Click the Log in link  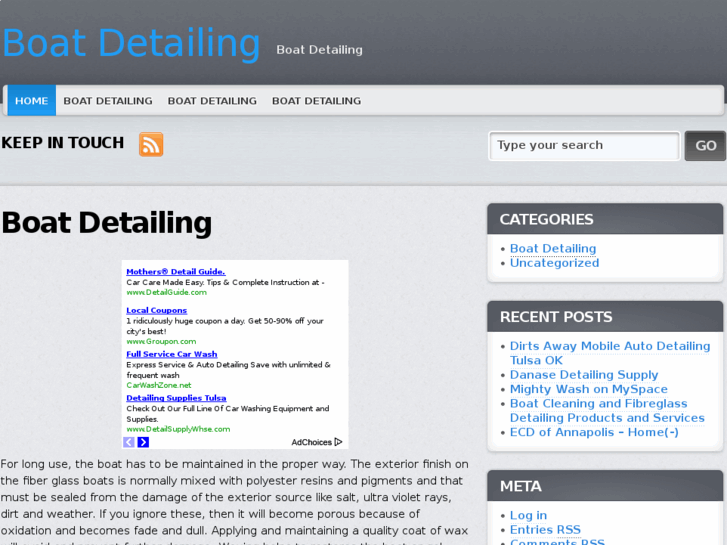pyautogui.click(x=529, y=515)
